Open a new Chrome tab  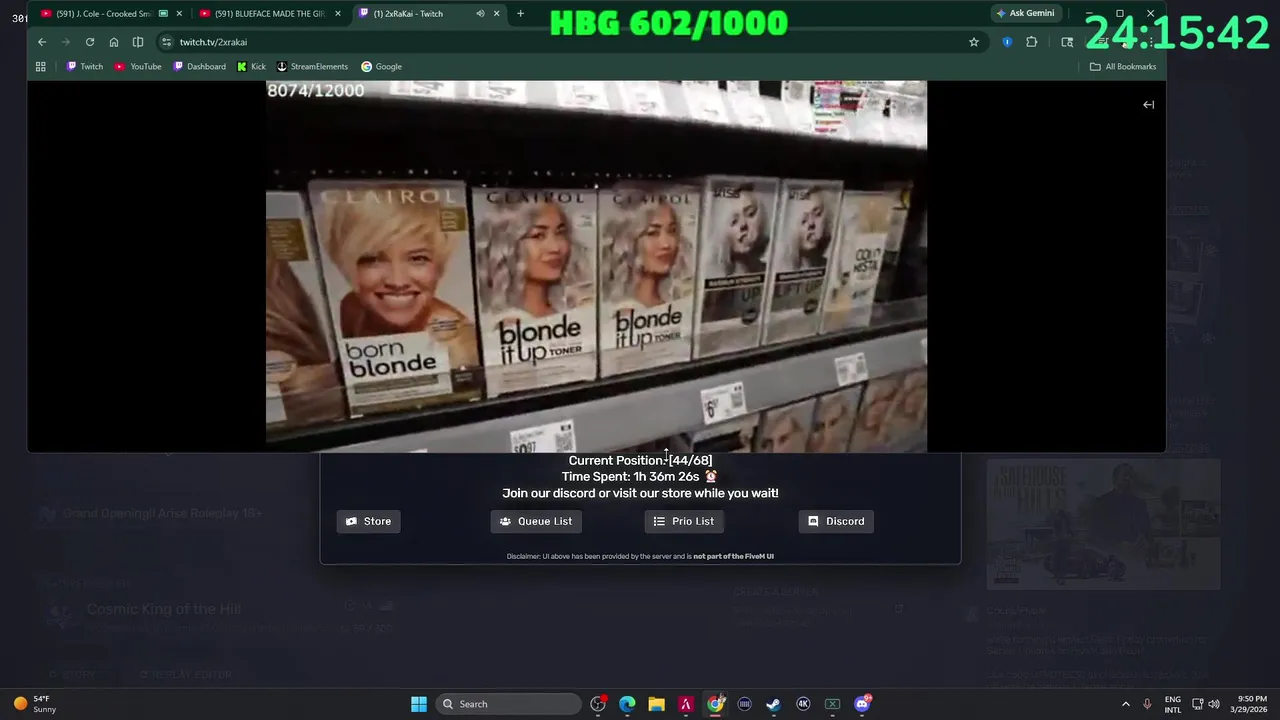(x=520, y=14)
